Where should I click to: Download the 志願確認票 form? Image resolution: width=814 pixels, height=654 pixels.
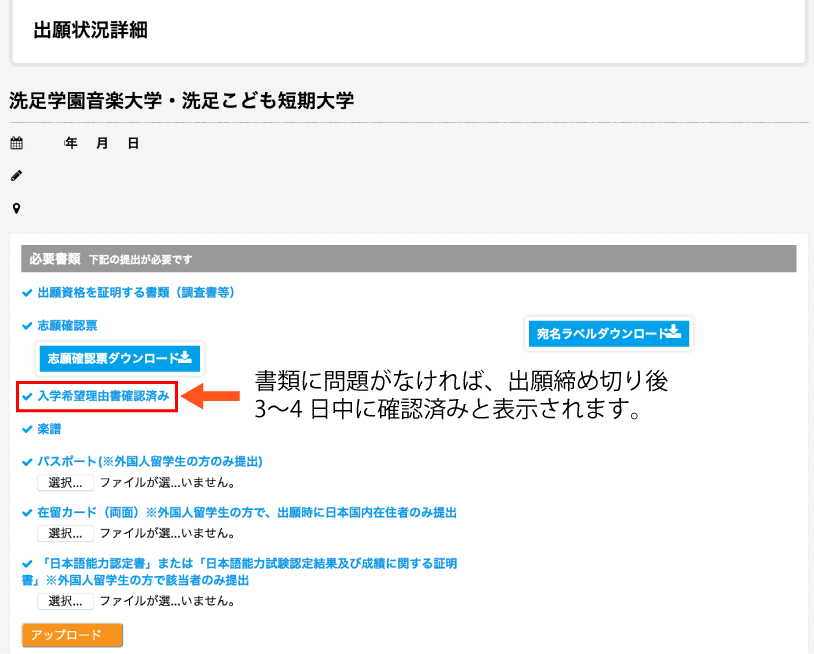(x=120, y=359)
